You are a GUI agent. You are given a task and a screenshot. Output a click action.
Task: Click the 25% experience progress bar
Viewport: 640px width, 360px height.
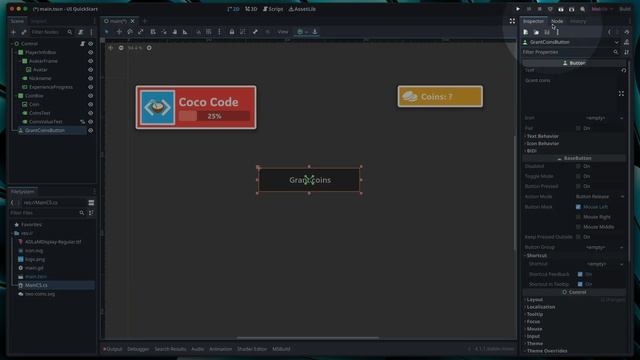click(214, 116)
